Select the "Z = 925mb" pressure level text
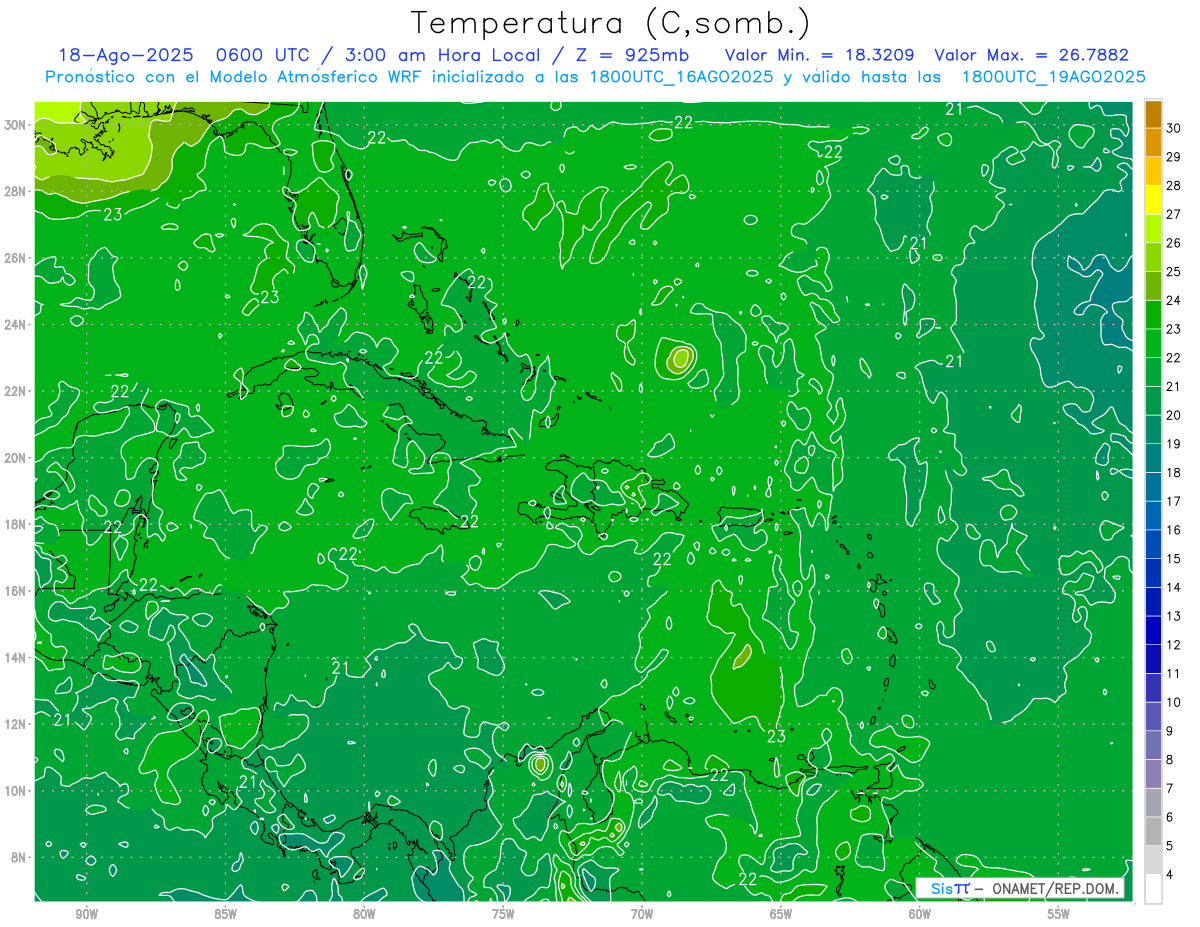 point(631,56)
